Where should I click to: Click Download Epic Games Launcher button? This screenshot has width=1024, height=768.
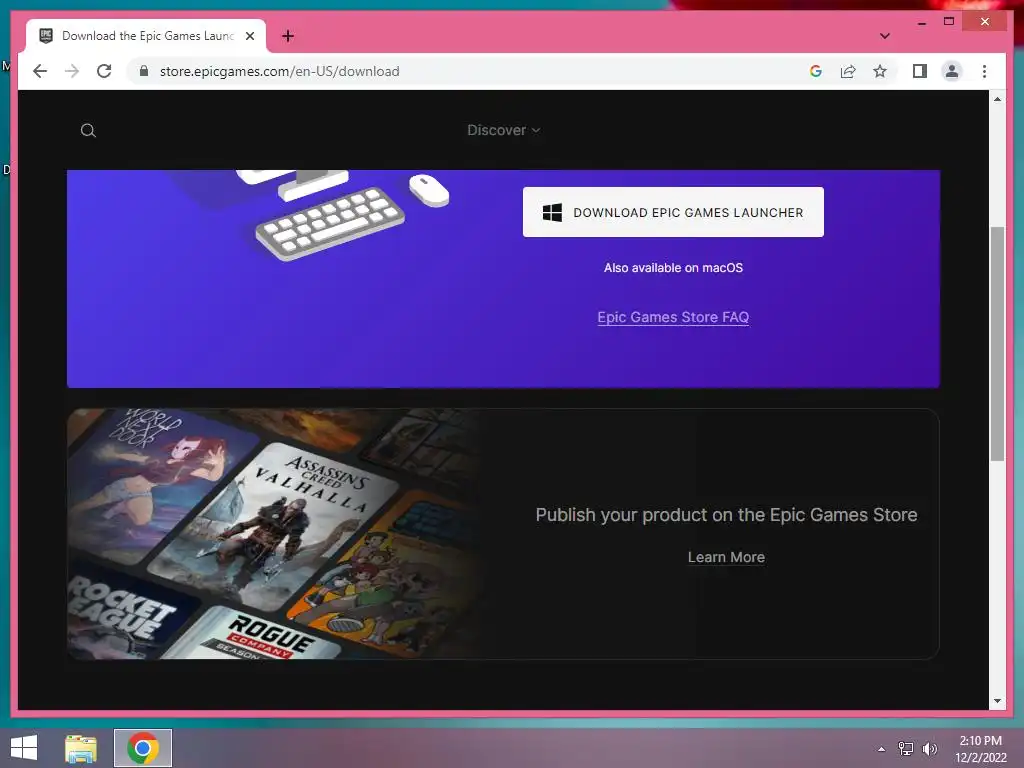(673, 212)
